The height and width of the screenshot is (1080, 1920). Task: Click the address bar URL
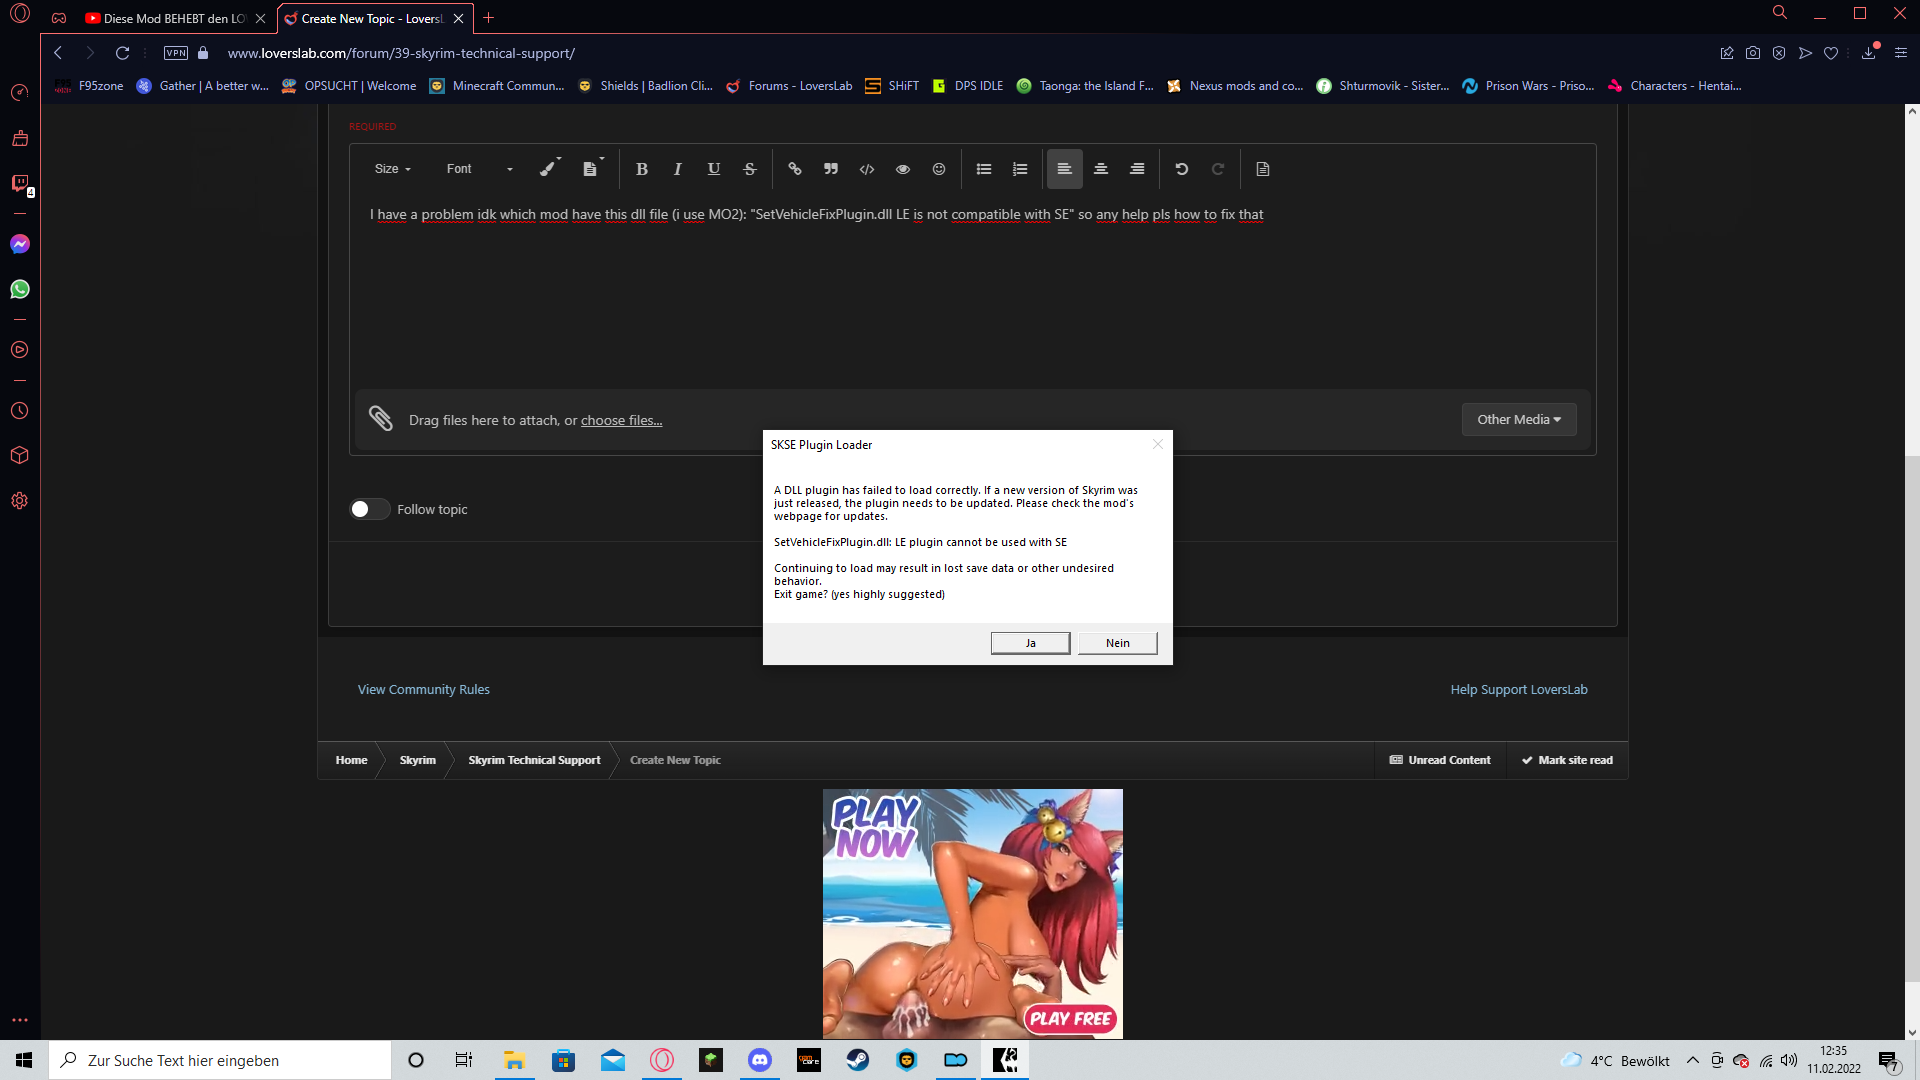tap(401, 53)
